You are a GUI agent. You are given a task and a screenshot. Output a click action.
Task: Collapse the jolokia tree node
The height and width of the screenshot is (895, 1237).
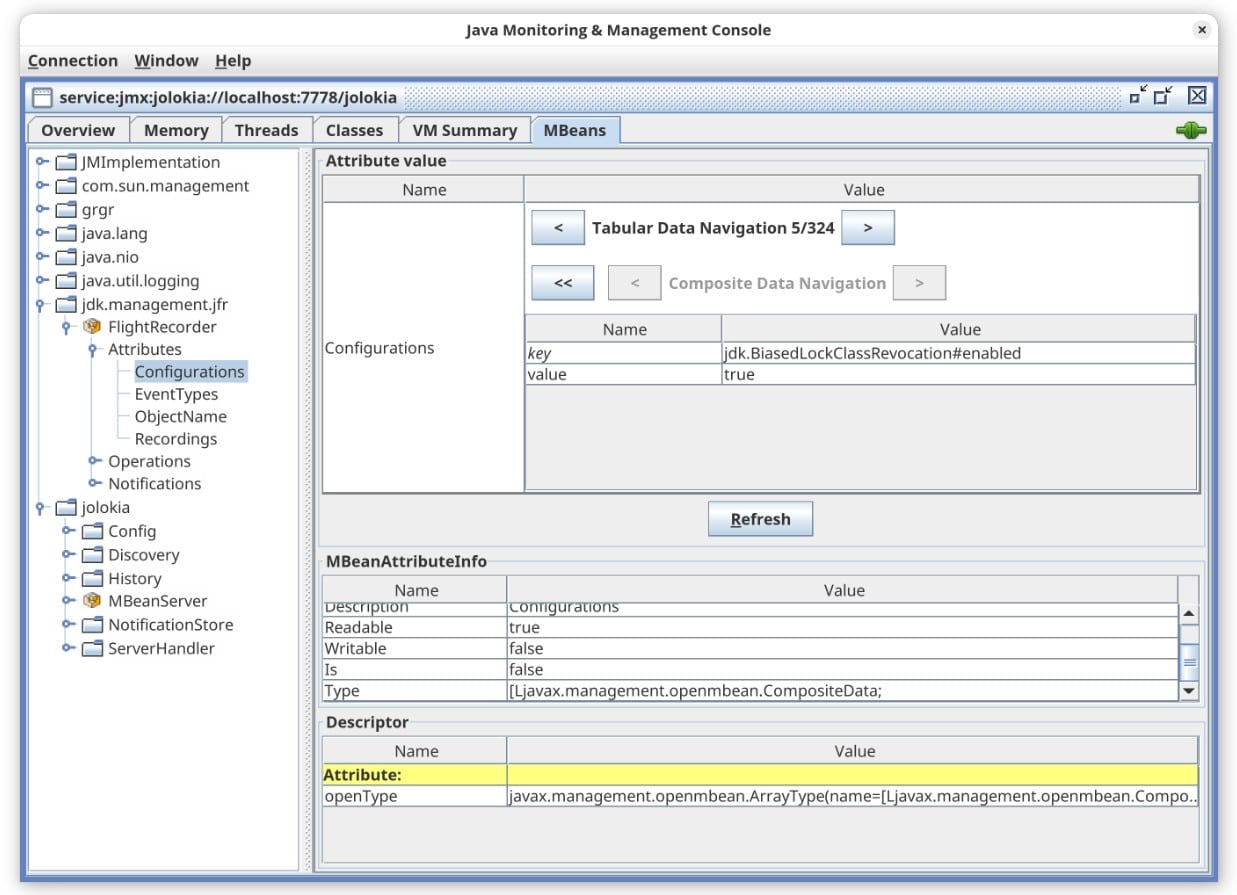click(41, 508)
